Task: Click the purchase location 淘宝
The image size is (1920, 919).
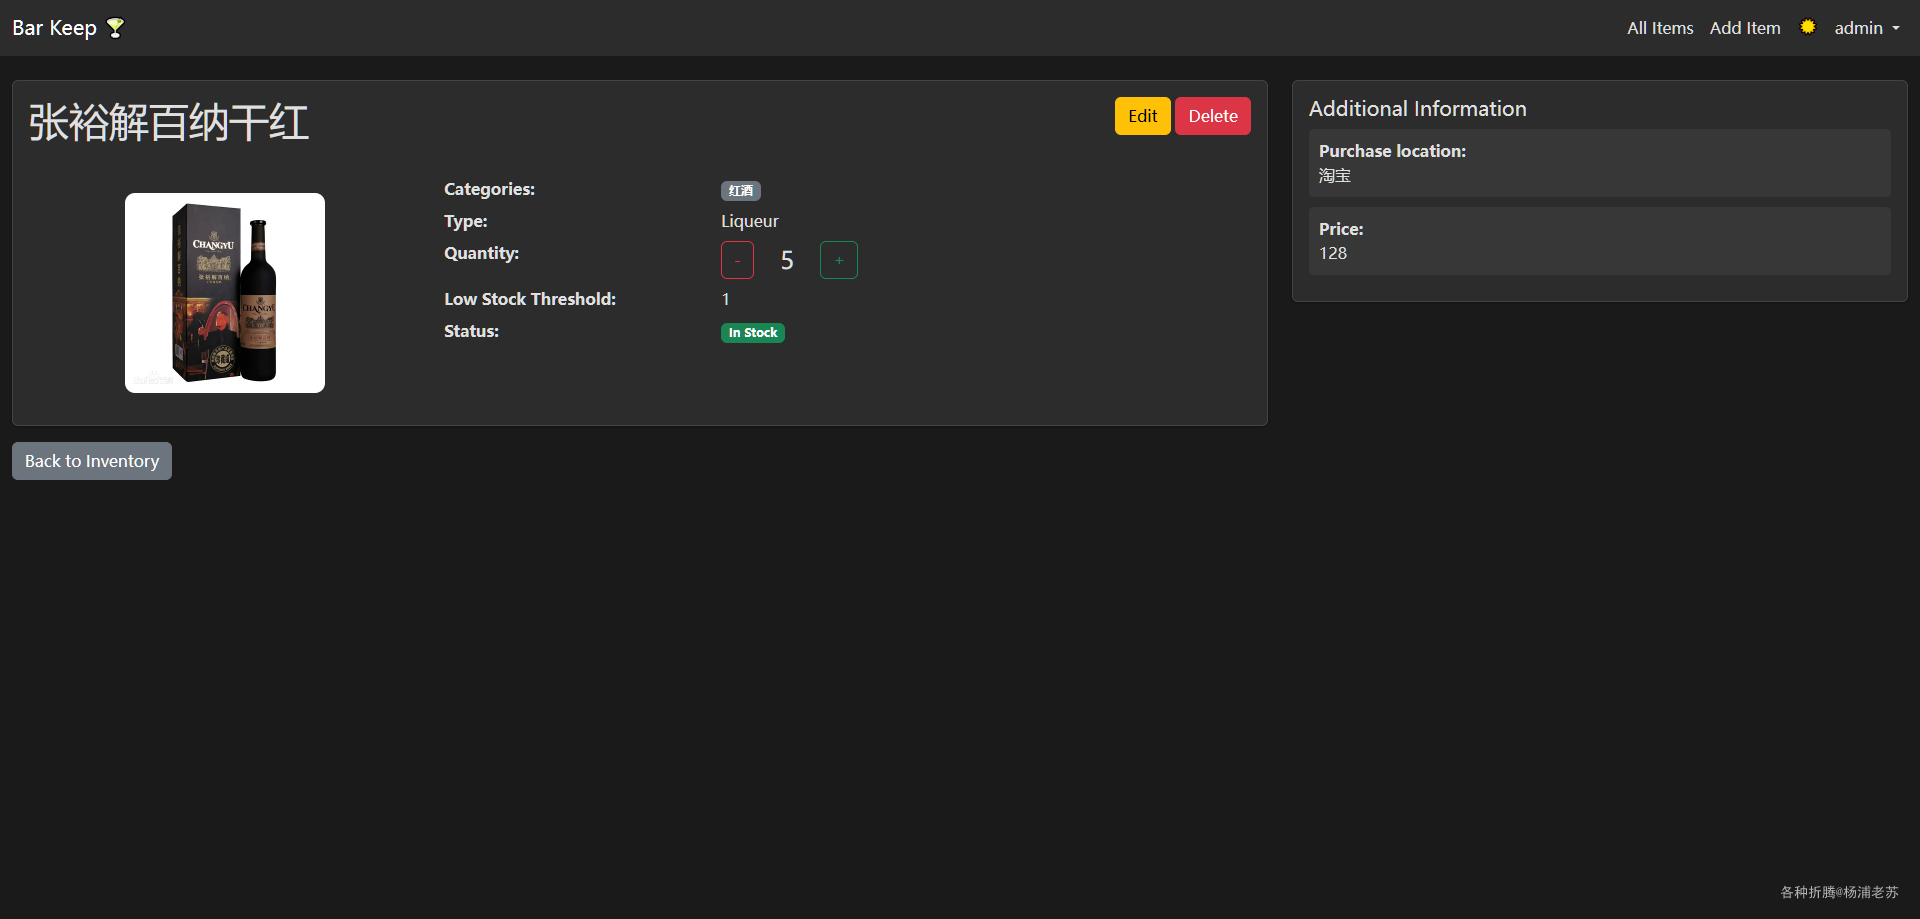Action: (1335, 175)
